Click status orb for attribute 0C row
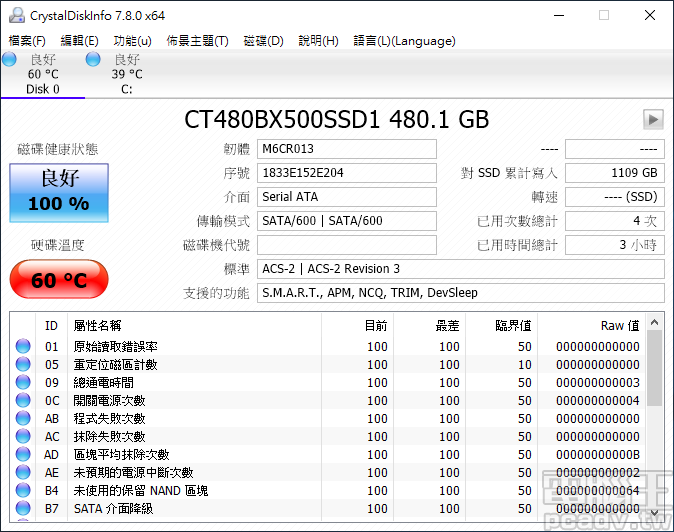674x532 pixels. point(23,401)
